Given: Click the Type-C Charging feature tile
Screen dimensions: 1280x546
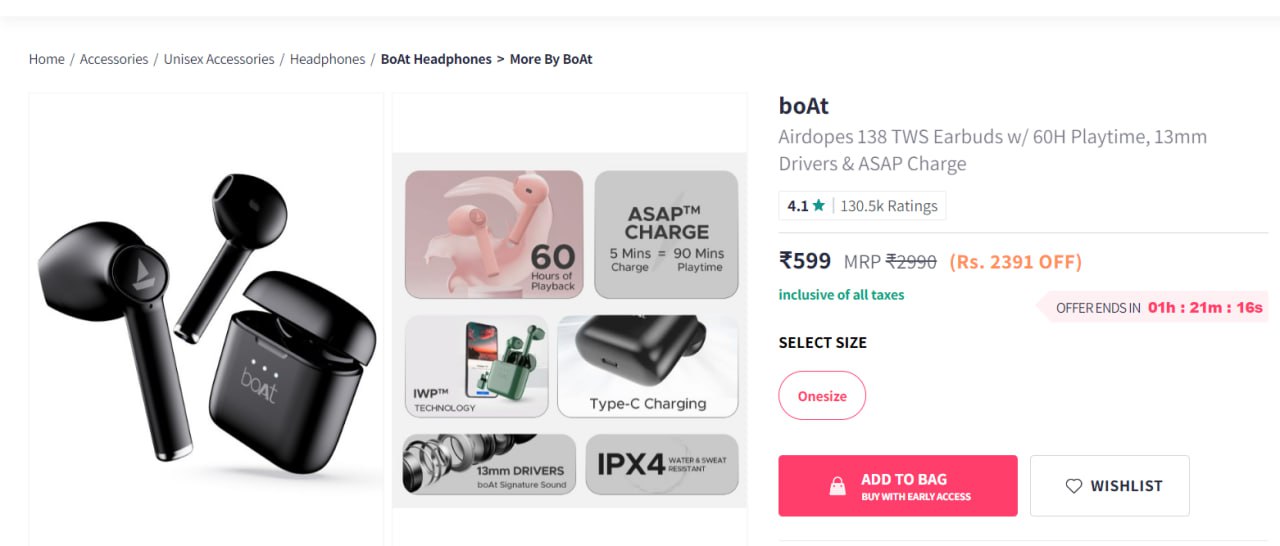Looking at the screenshot, I should tap(647, 366).
